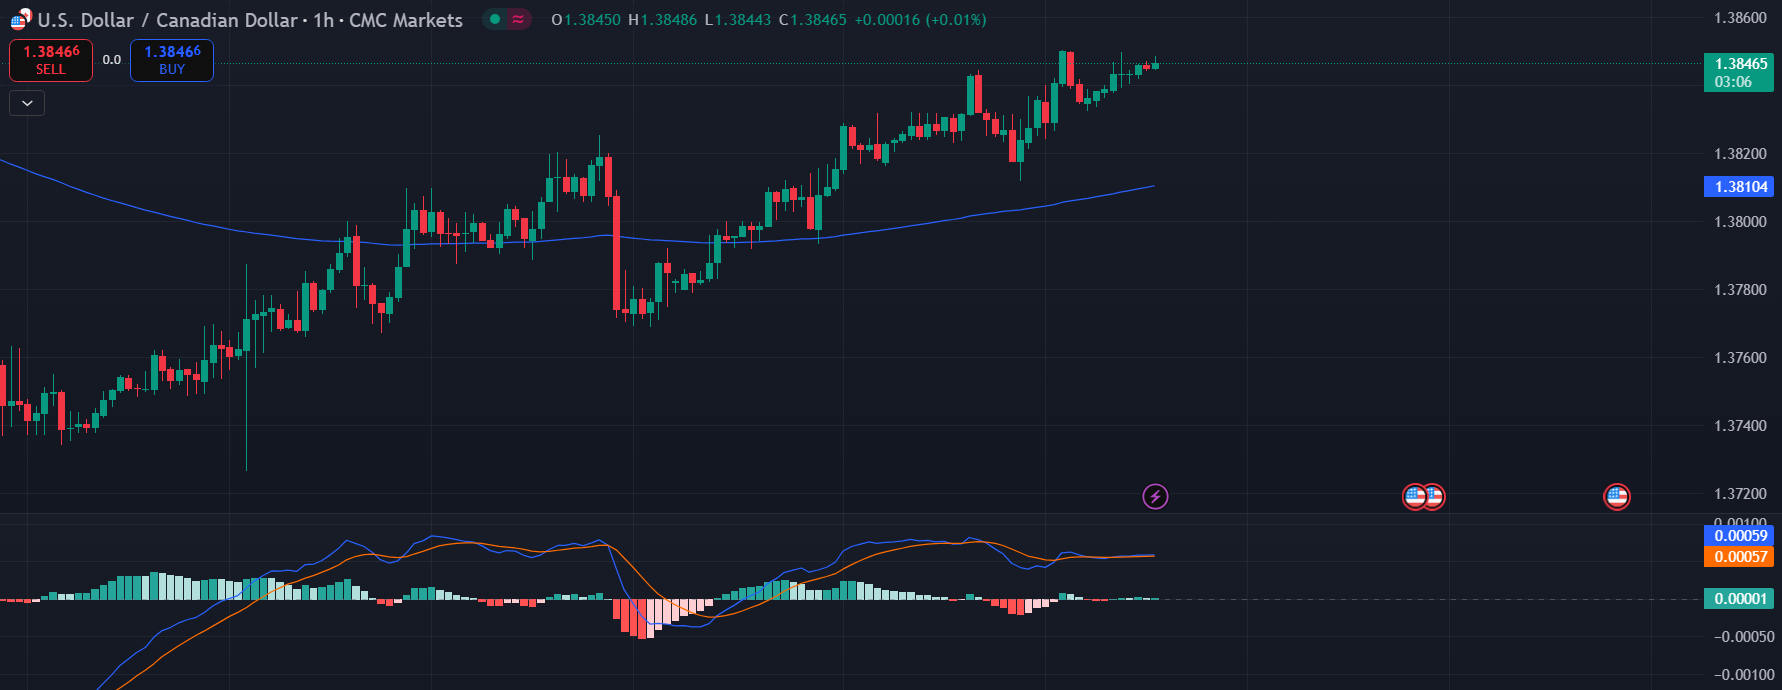Image resolution: width=1782 pixels, height=690 pixels.
Task: Click the green histogram value label 0.00001
Action: 1739,599
